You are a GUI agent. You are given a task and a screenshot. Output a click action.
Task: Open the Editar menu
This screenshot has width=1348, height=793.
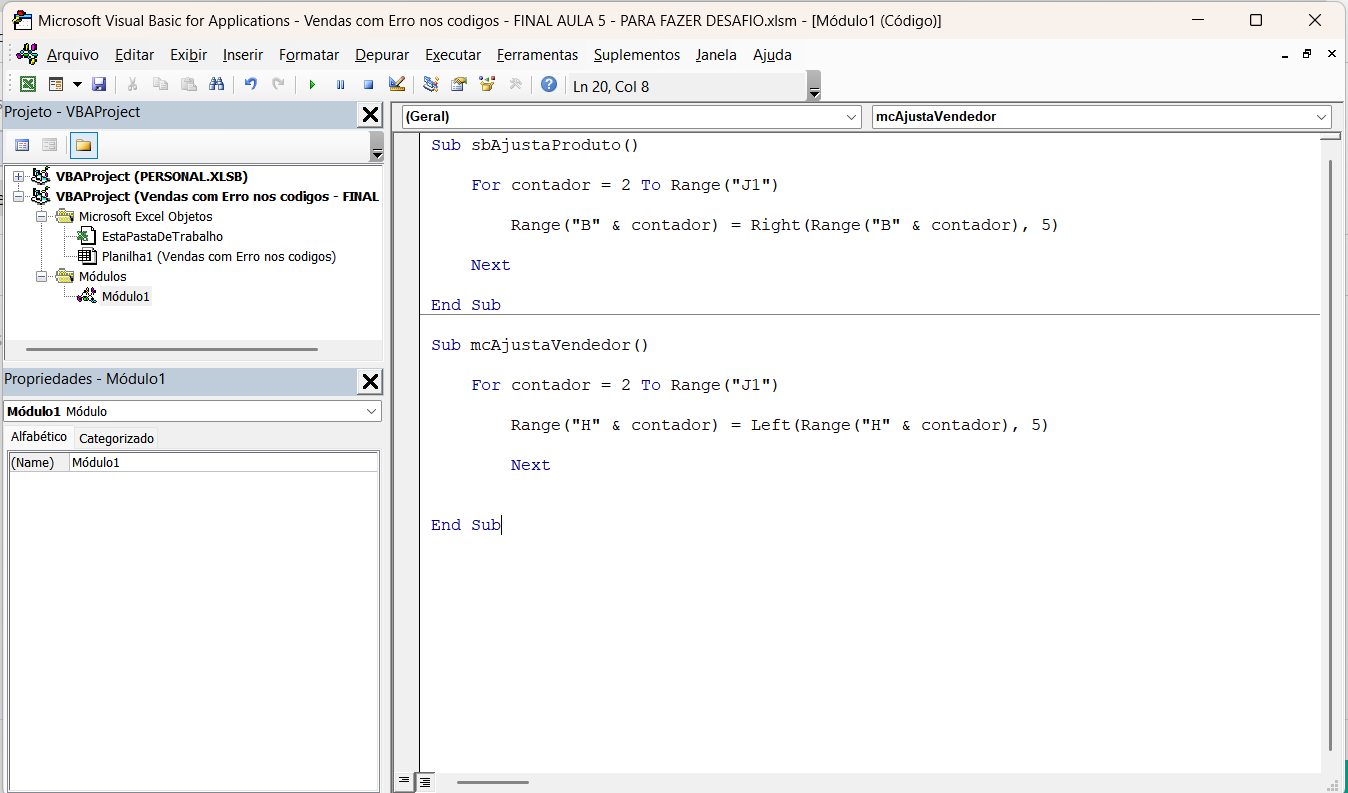click(134, 55)
